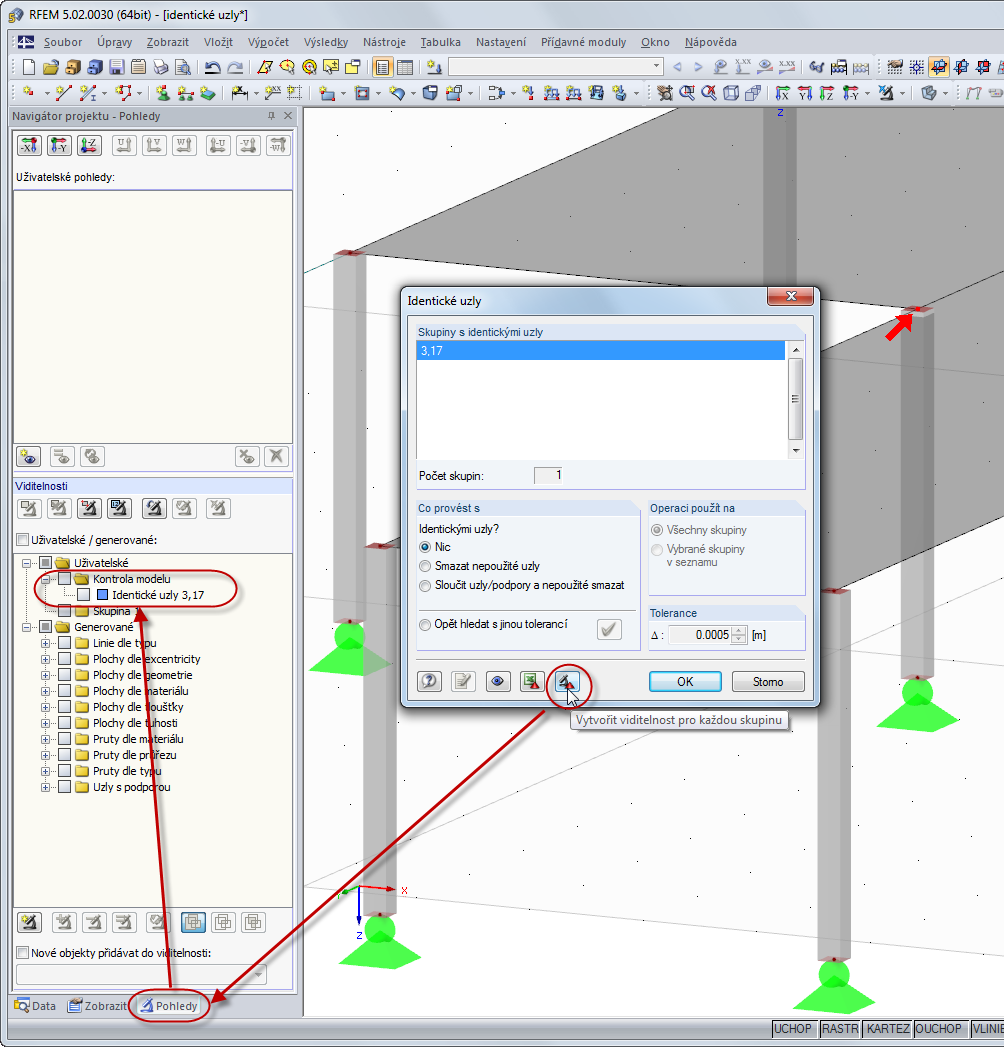The width and height of the screenshot is (1004, 1047).
Task: Expand Plochy dle tuhosti node
Action: coord(45,723)
